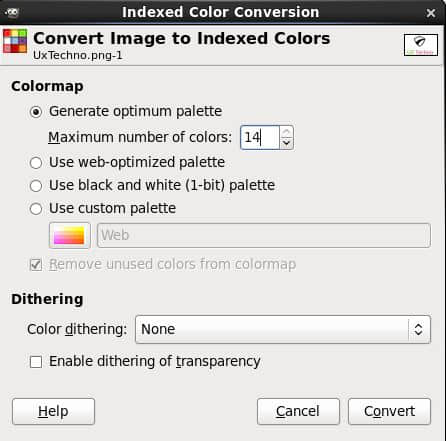Image resolution: width=446 pixels, height=441 pixels.
Task: Click the Web palette name field
Action: coord(264,235)
